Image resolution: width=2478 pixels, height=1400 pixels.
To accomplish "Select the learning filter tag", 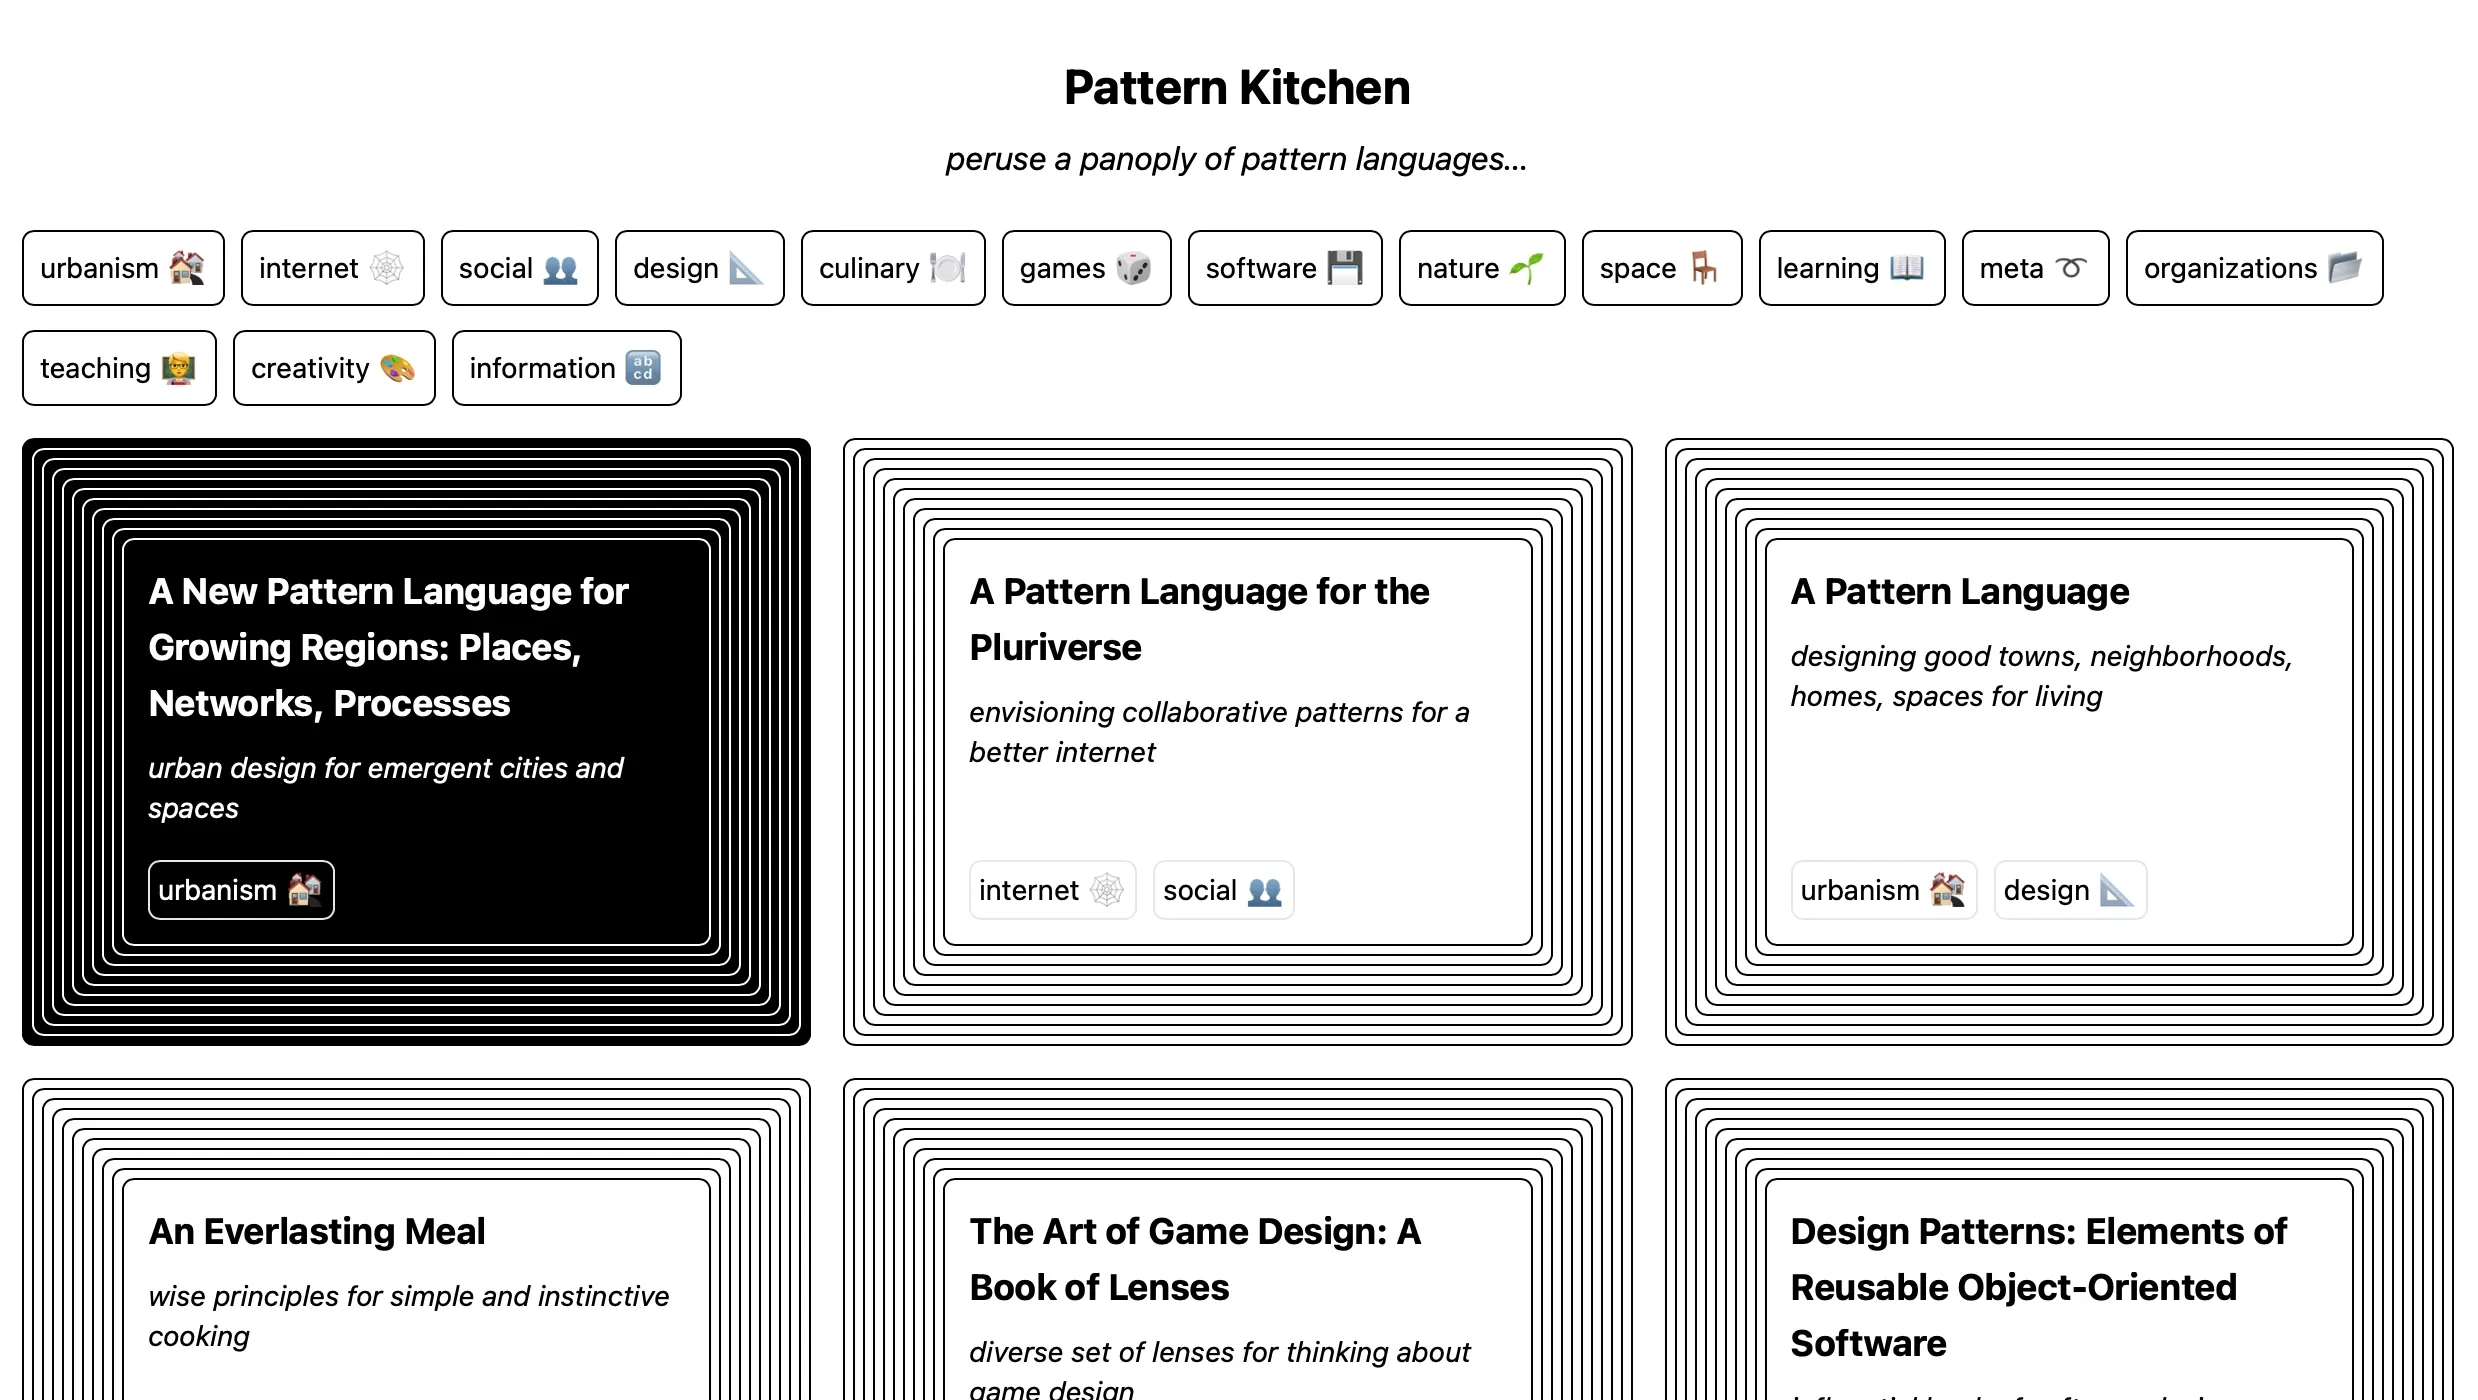I will click(x=1852, y=268).
